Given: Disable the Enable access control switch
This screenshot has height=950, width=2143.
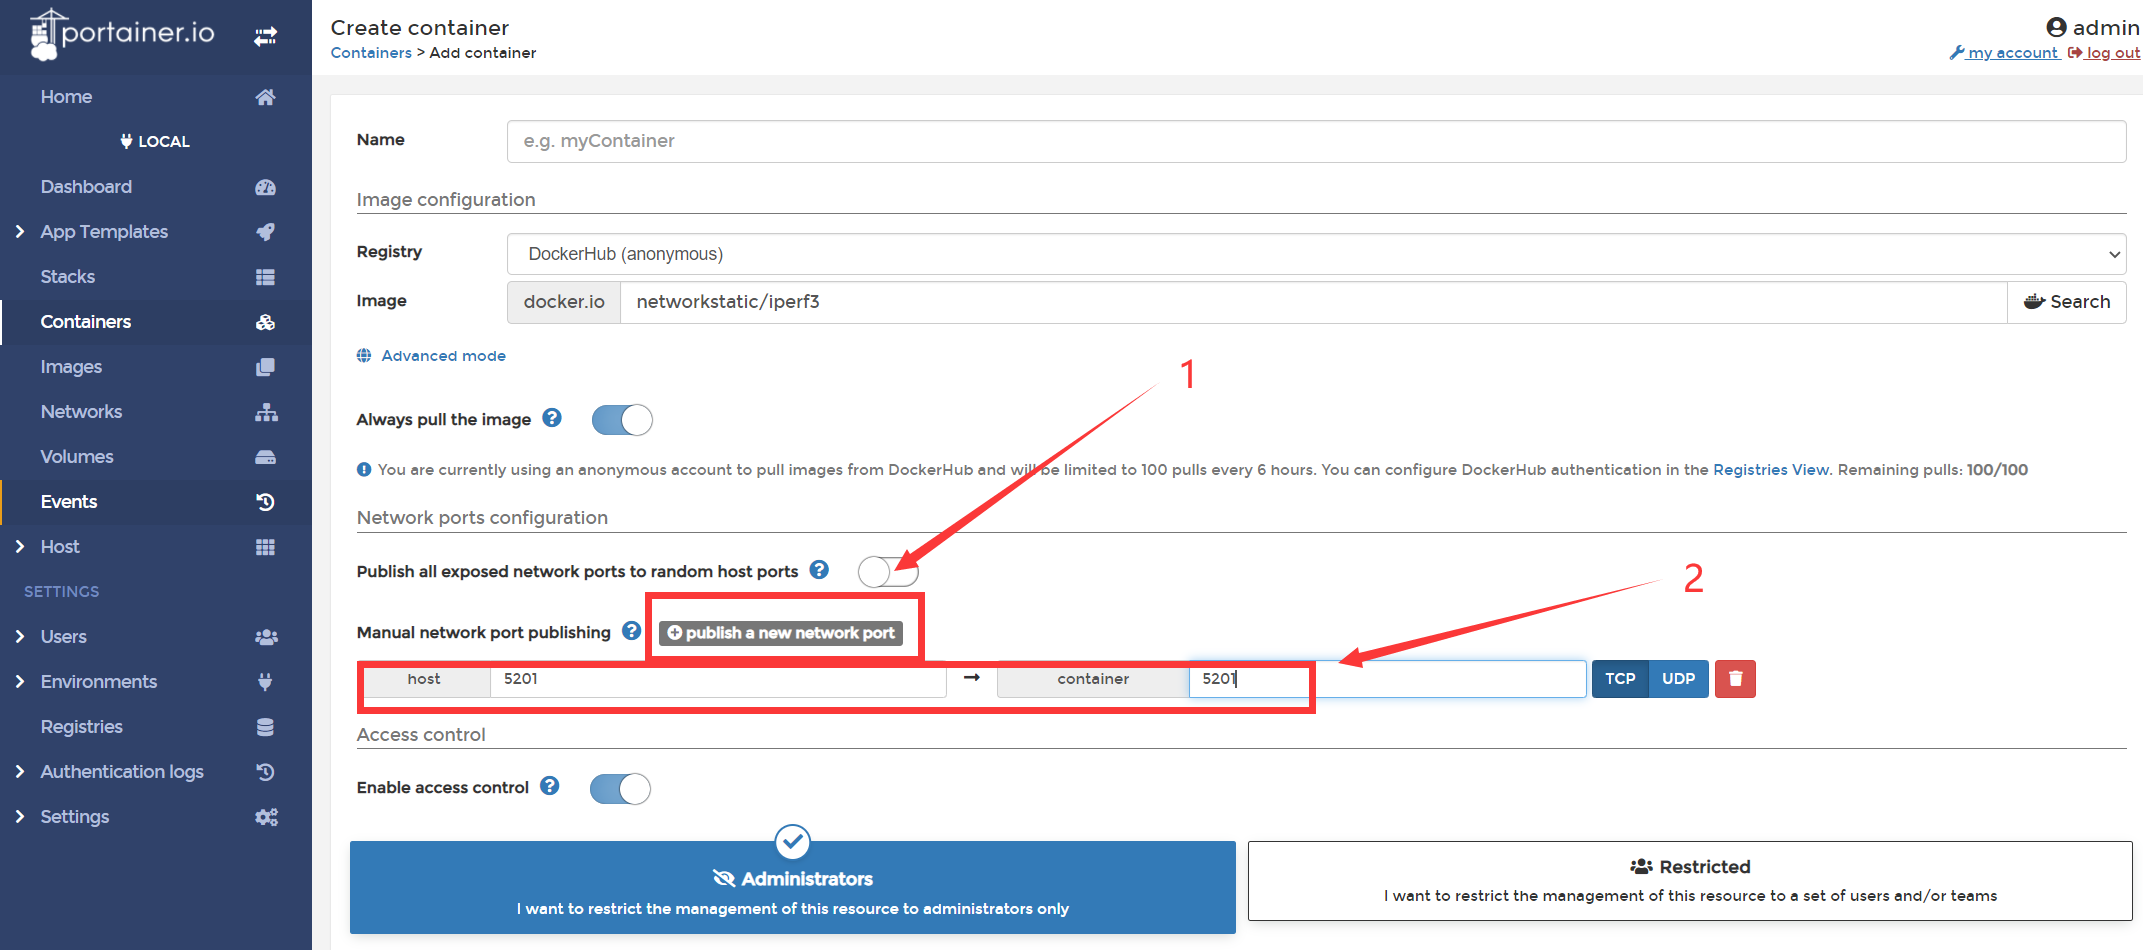Looking at the screenshot, I should 620,789.
